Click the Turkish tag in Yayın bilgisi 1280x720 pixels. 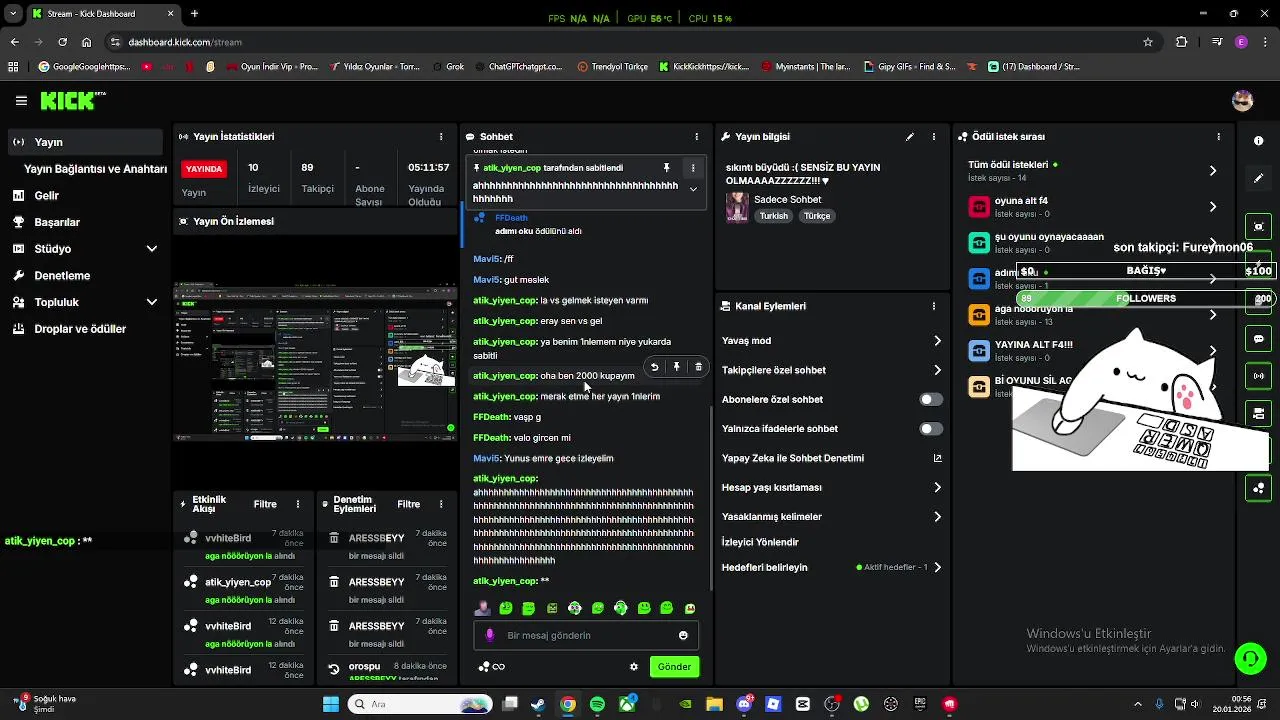[x=773, y=216]
